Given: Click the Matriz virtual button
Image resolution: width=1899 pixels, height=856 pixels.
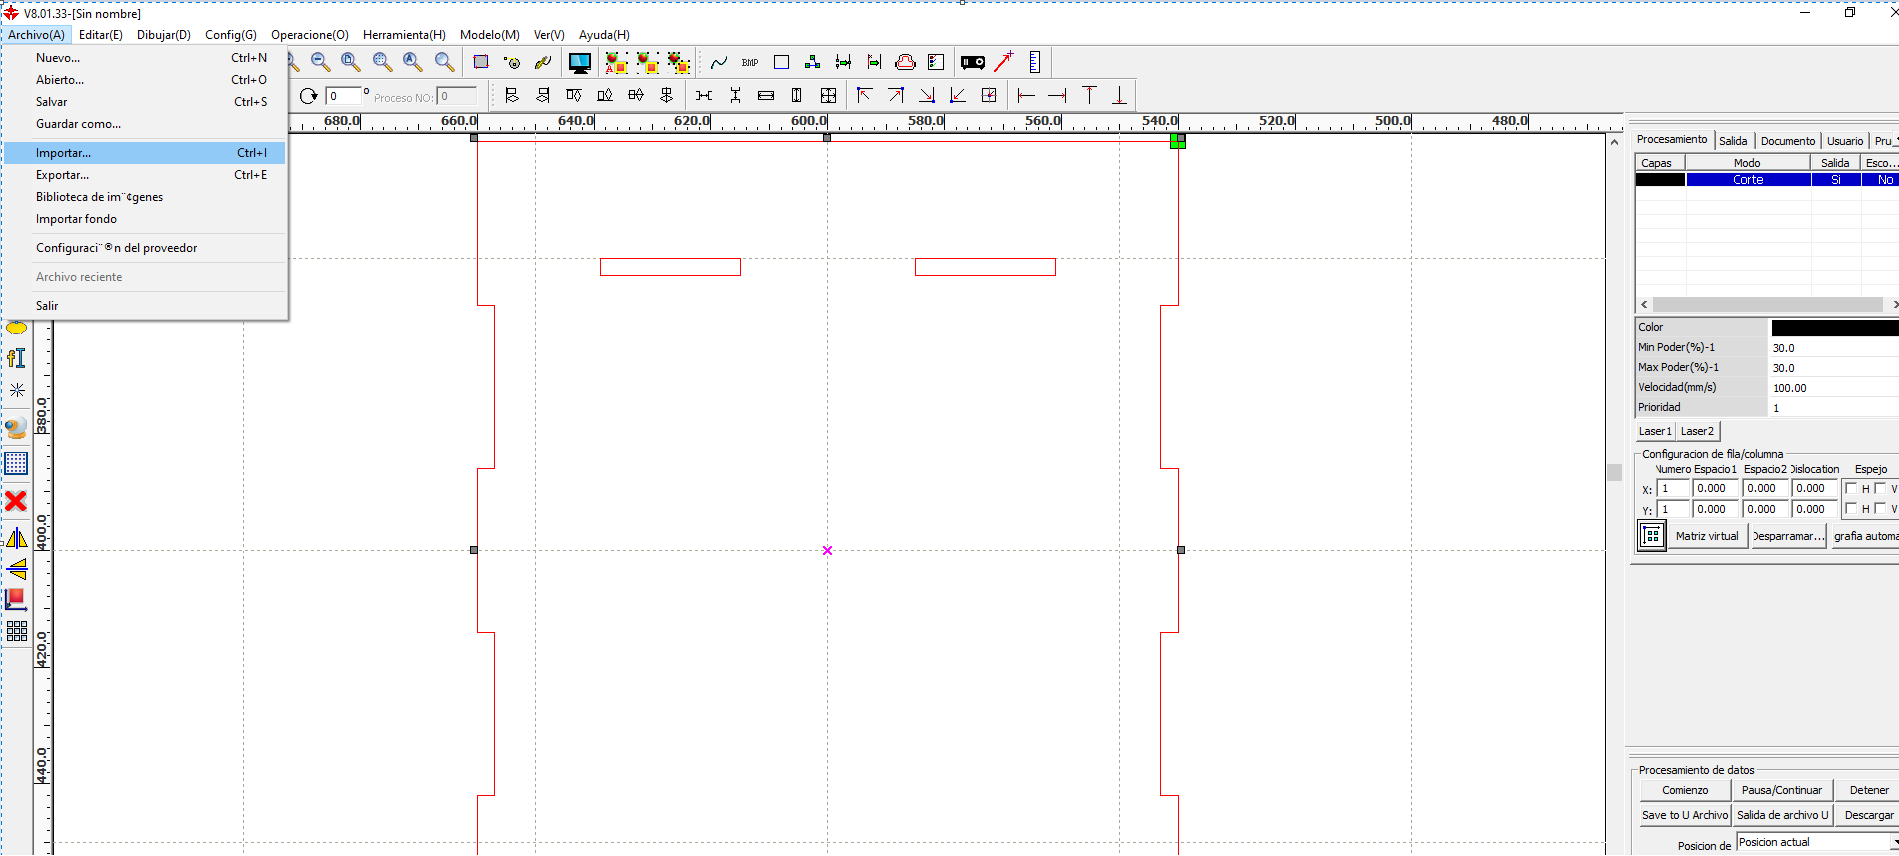Looking at the screenshot, I should tap(1707, 536).
